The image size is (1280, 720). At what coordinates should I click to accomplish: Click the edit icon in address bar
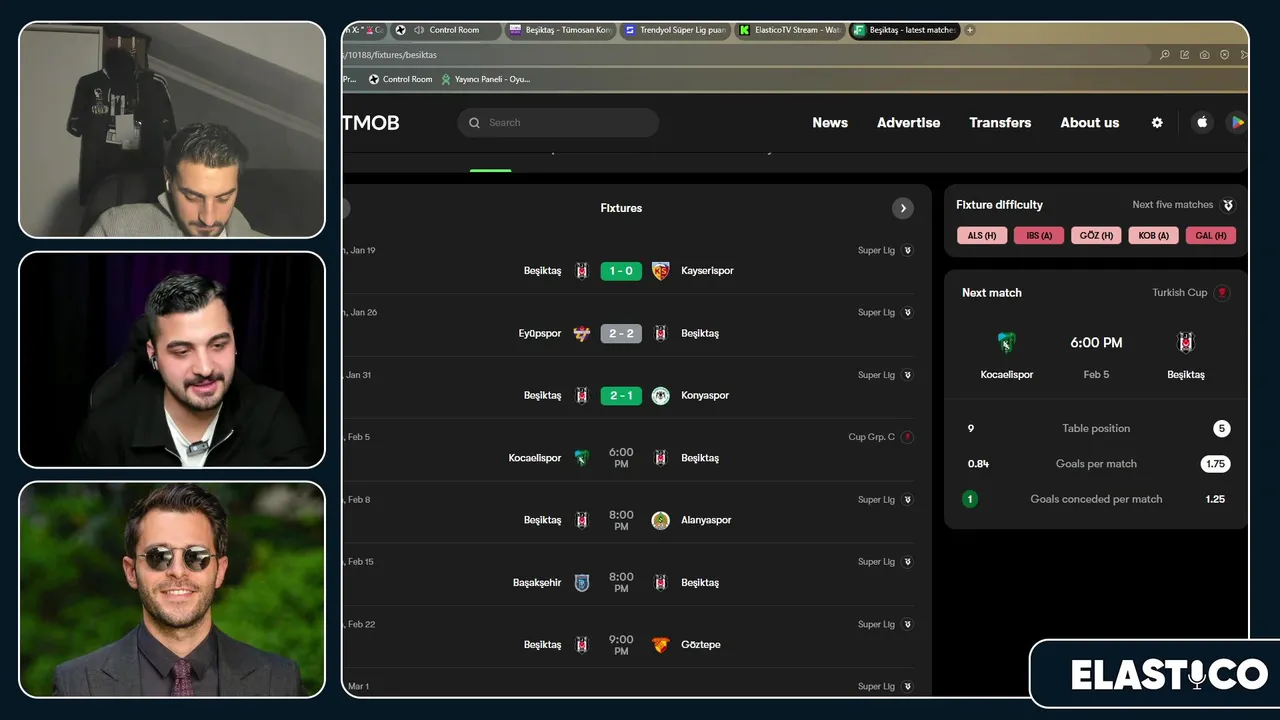[1185, 55]
